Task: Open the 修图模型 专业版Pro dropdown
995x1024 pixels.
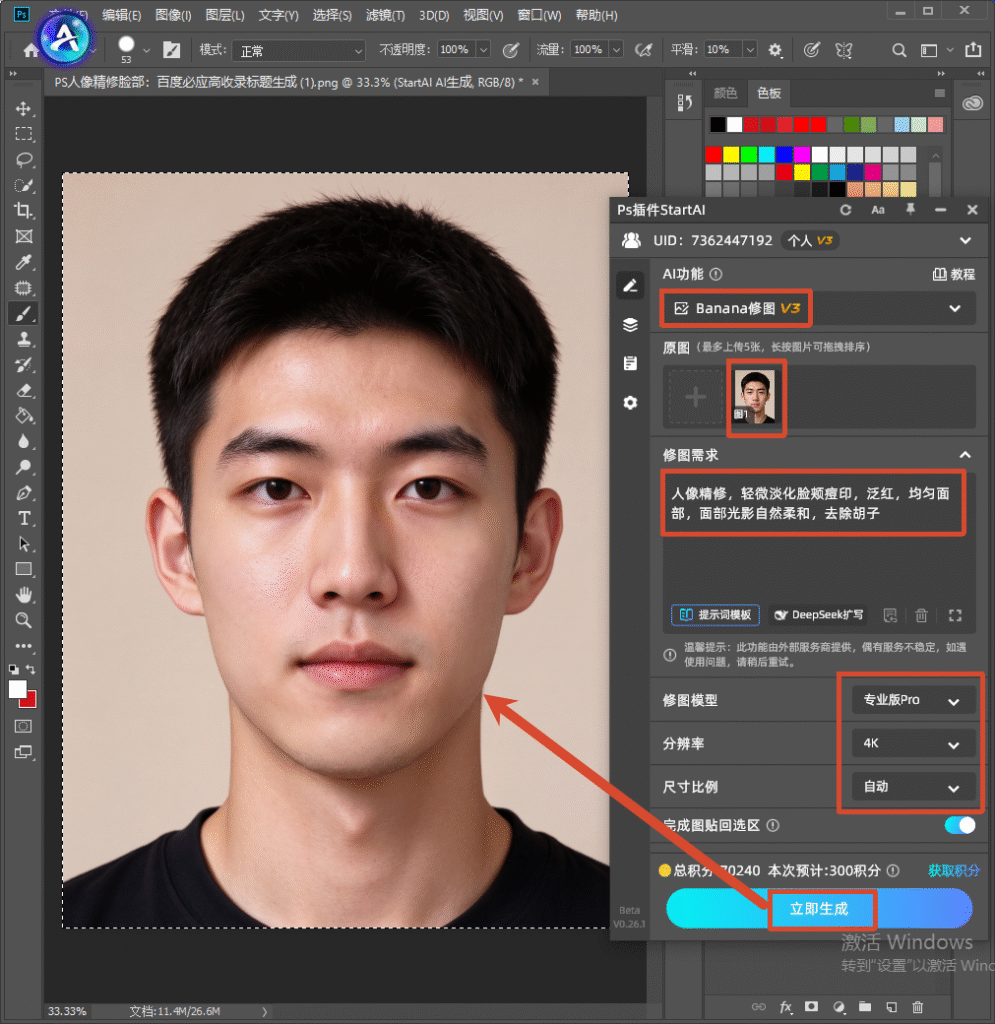Action: [914, 701]
